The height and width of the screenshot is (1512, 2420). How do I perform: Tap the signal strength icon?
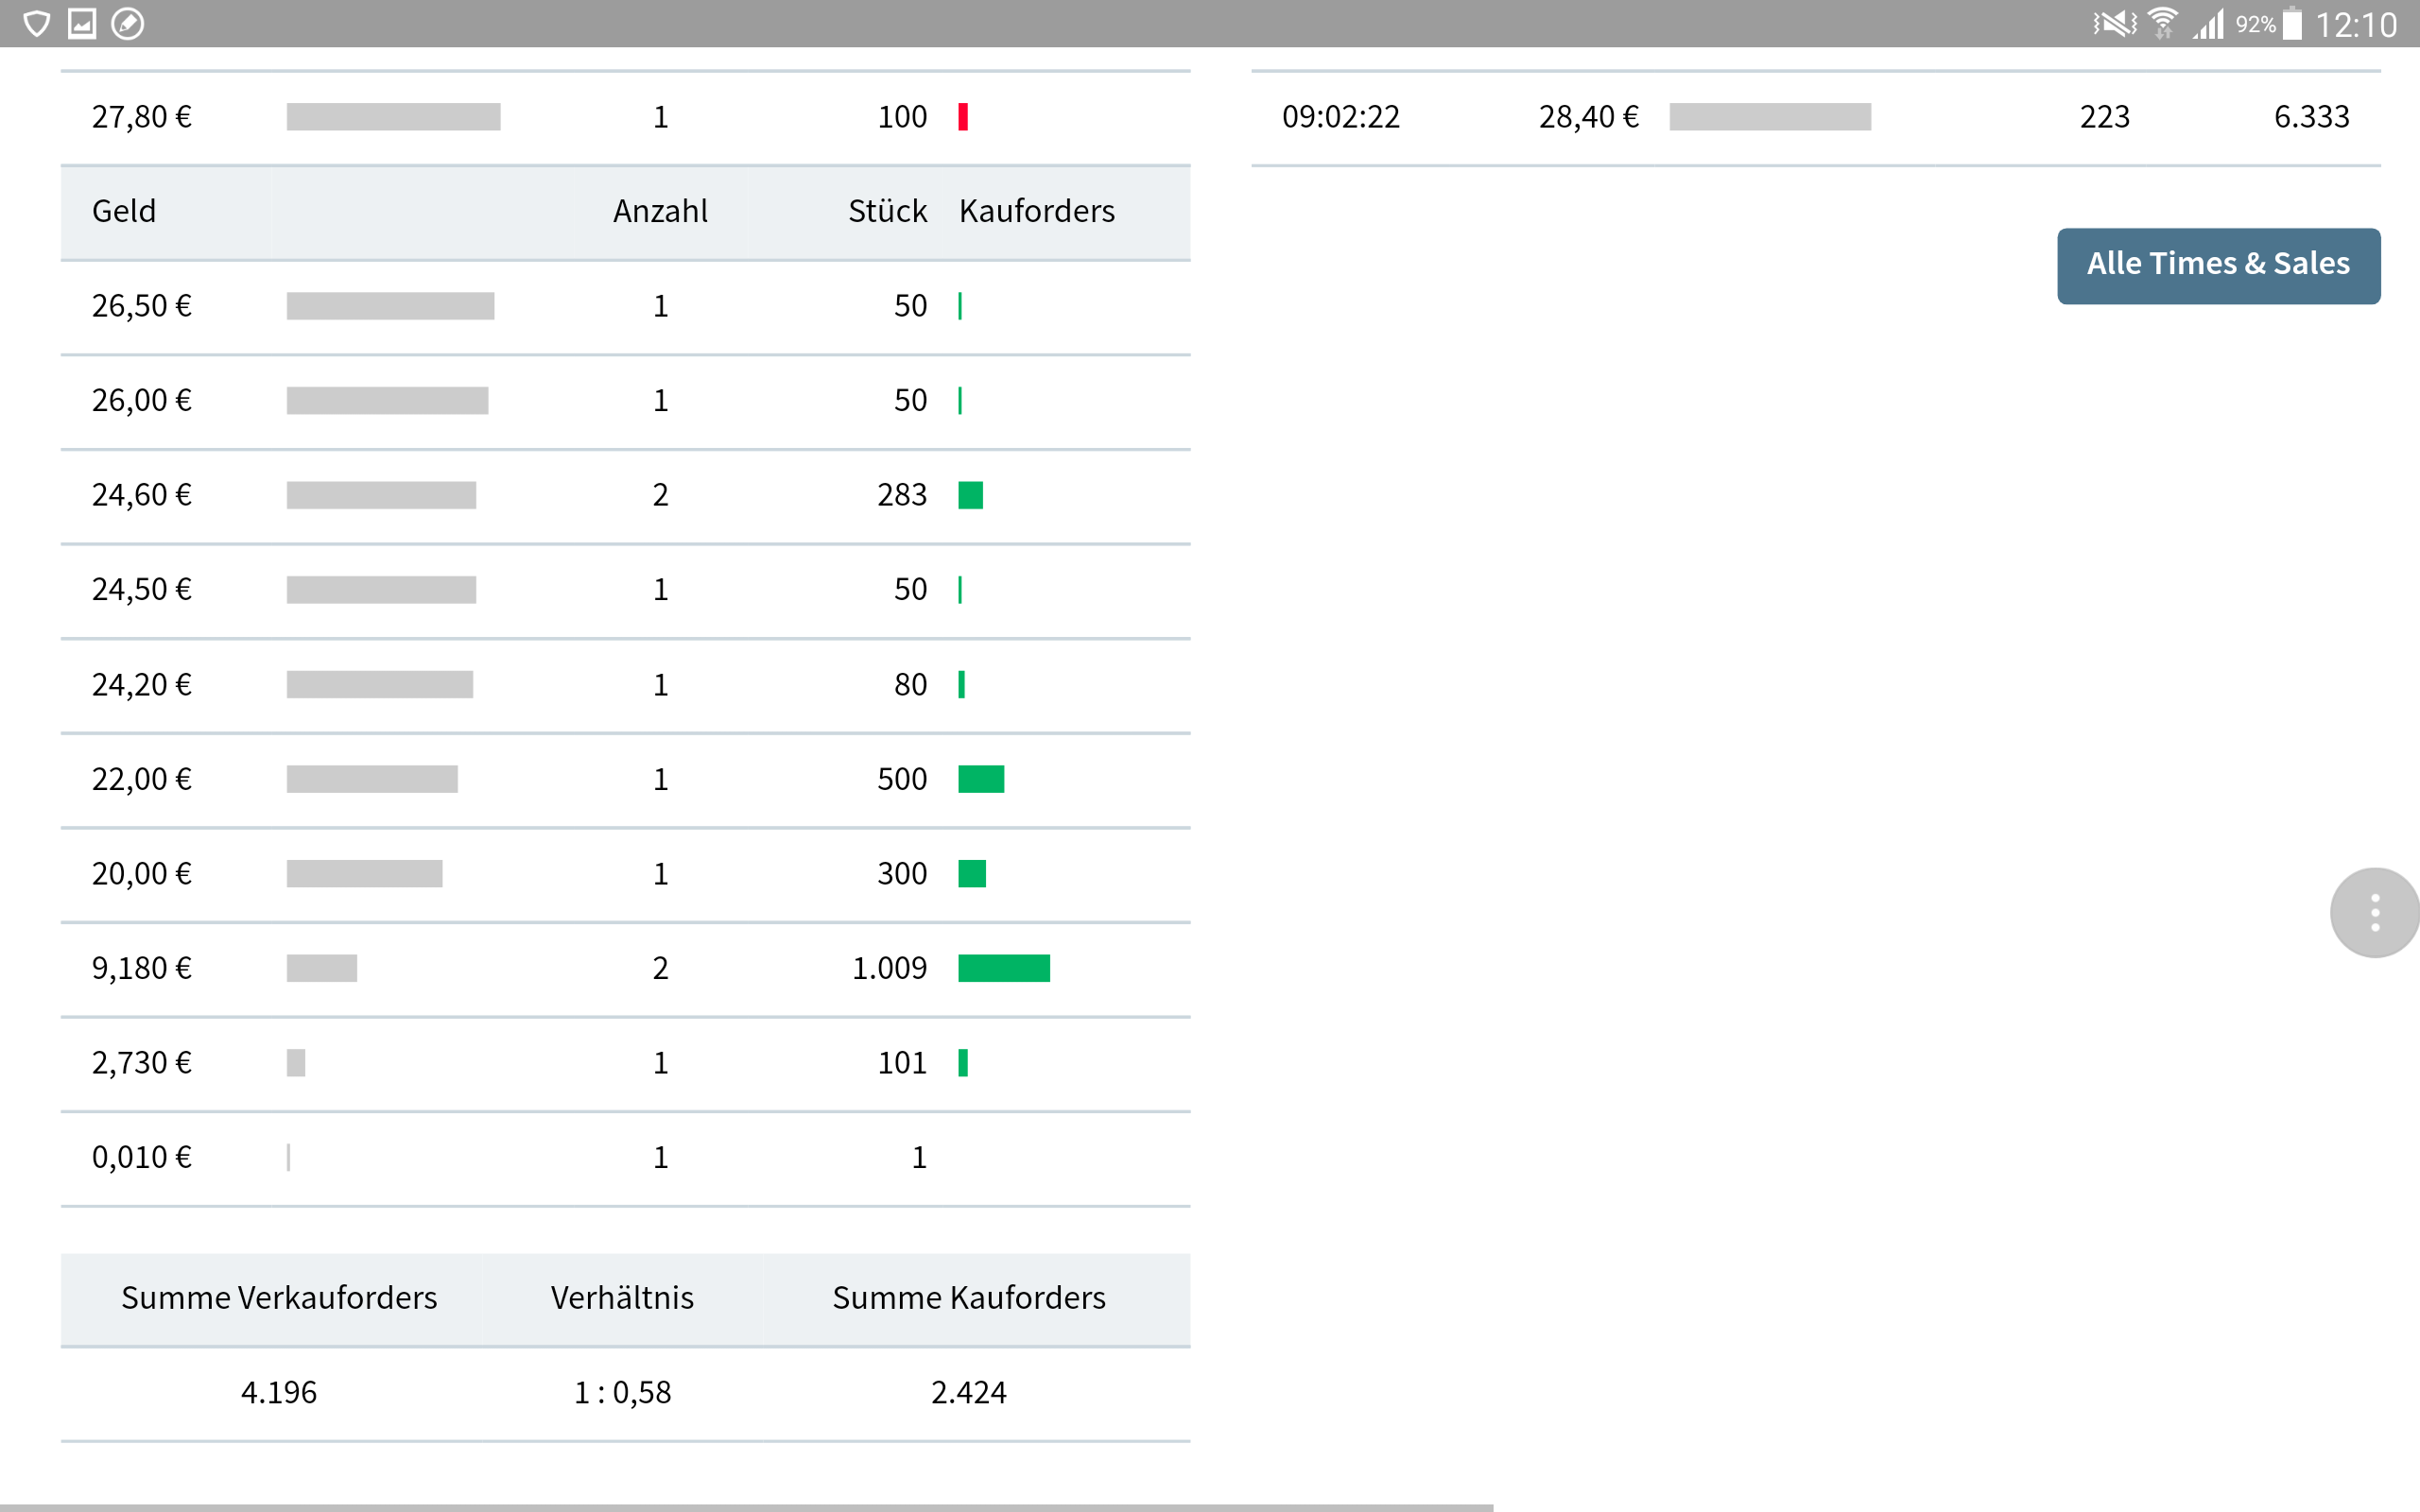[x=2208, y=23]
